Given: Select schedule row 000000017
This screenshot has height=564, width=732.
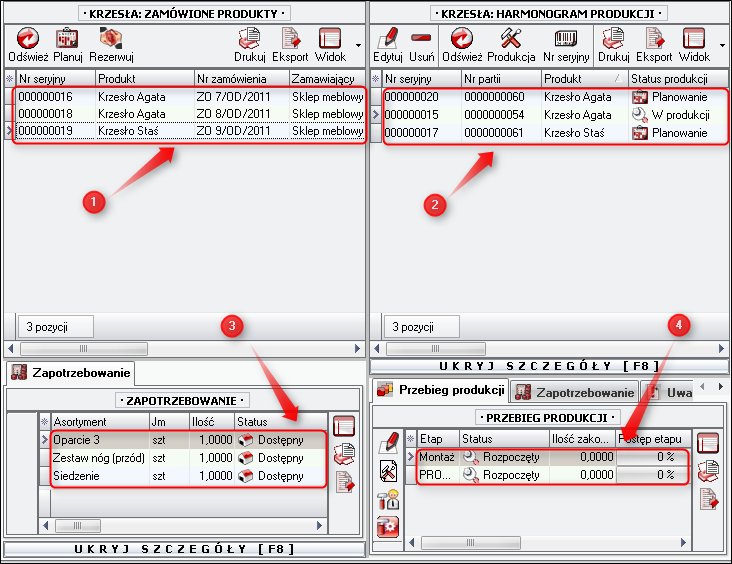Looking at the screenshot, I should point(555,133).
